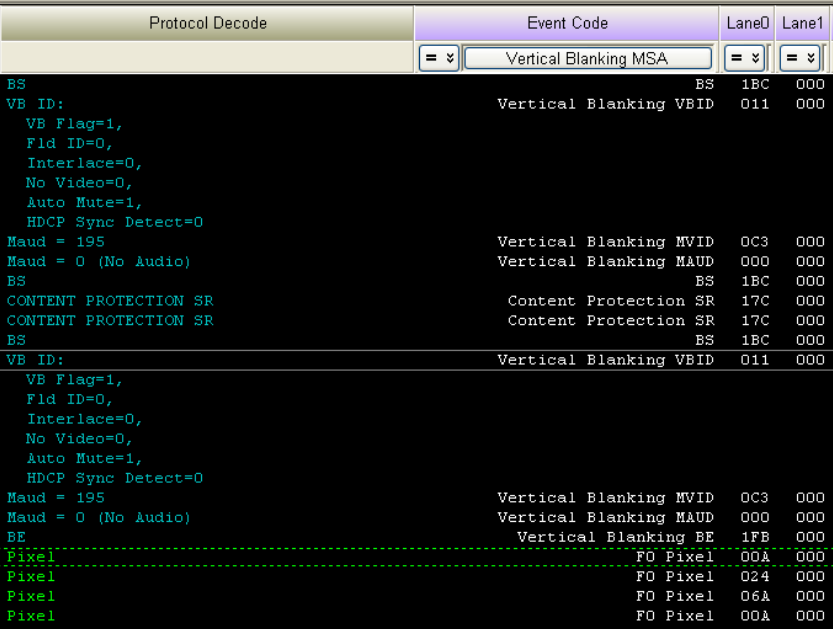Click the Lane0 column header
833x629 pixels.
pos(747,23)
